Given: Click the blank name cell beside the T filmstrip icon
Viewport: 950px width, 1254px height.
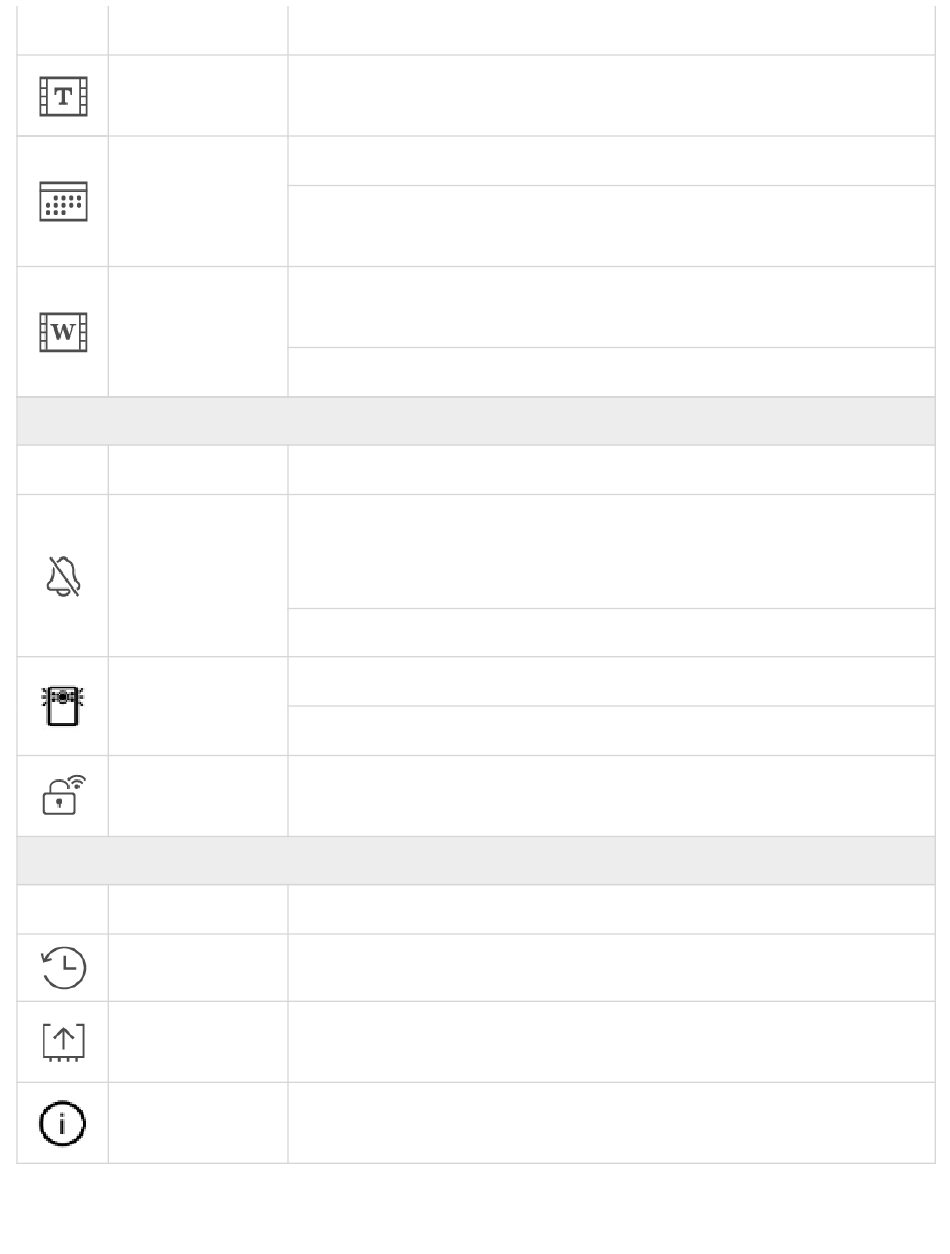Looking at the screenshot, I should [x=198, y=96].
